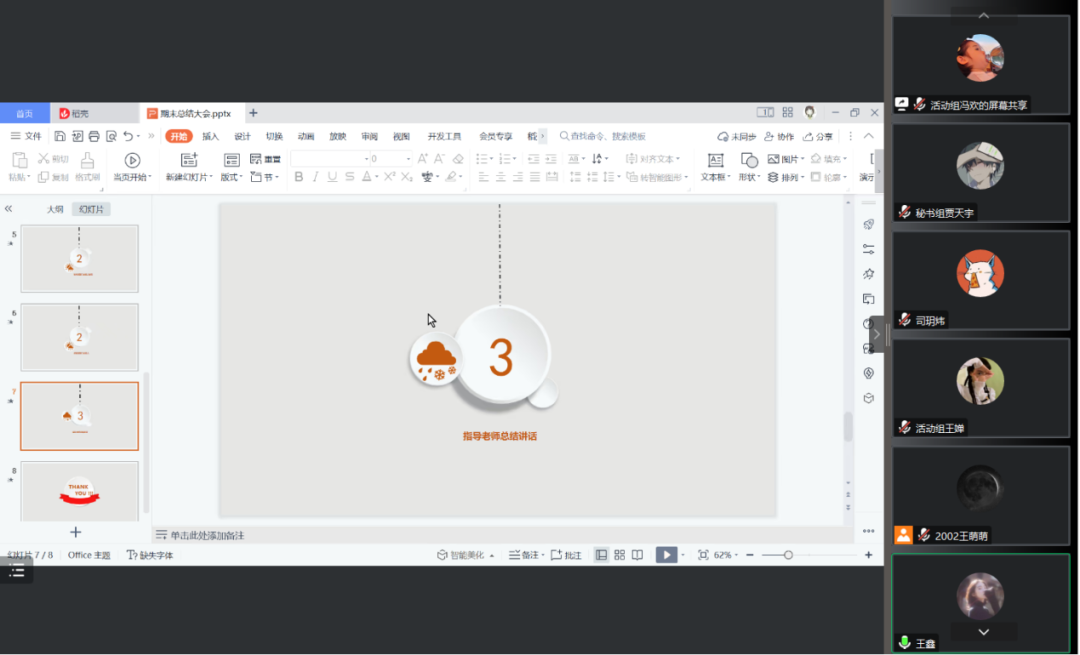Open the 插入 ribbon tab
Image resolution: width=1080 pixels, height=655 pixels.
pos(210,136)
